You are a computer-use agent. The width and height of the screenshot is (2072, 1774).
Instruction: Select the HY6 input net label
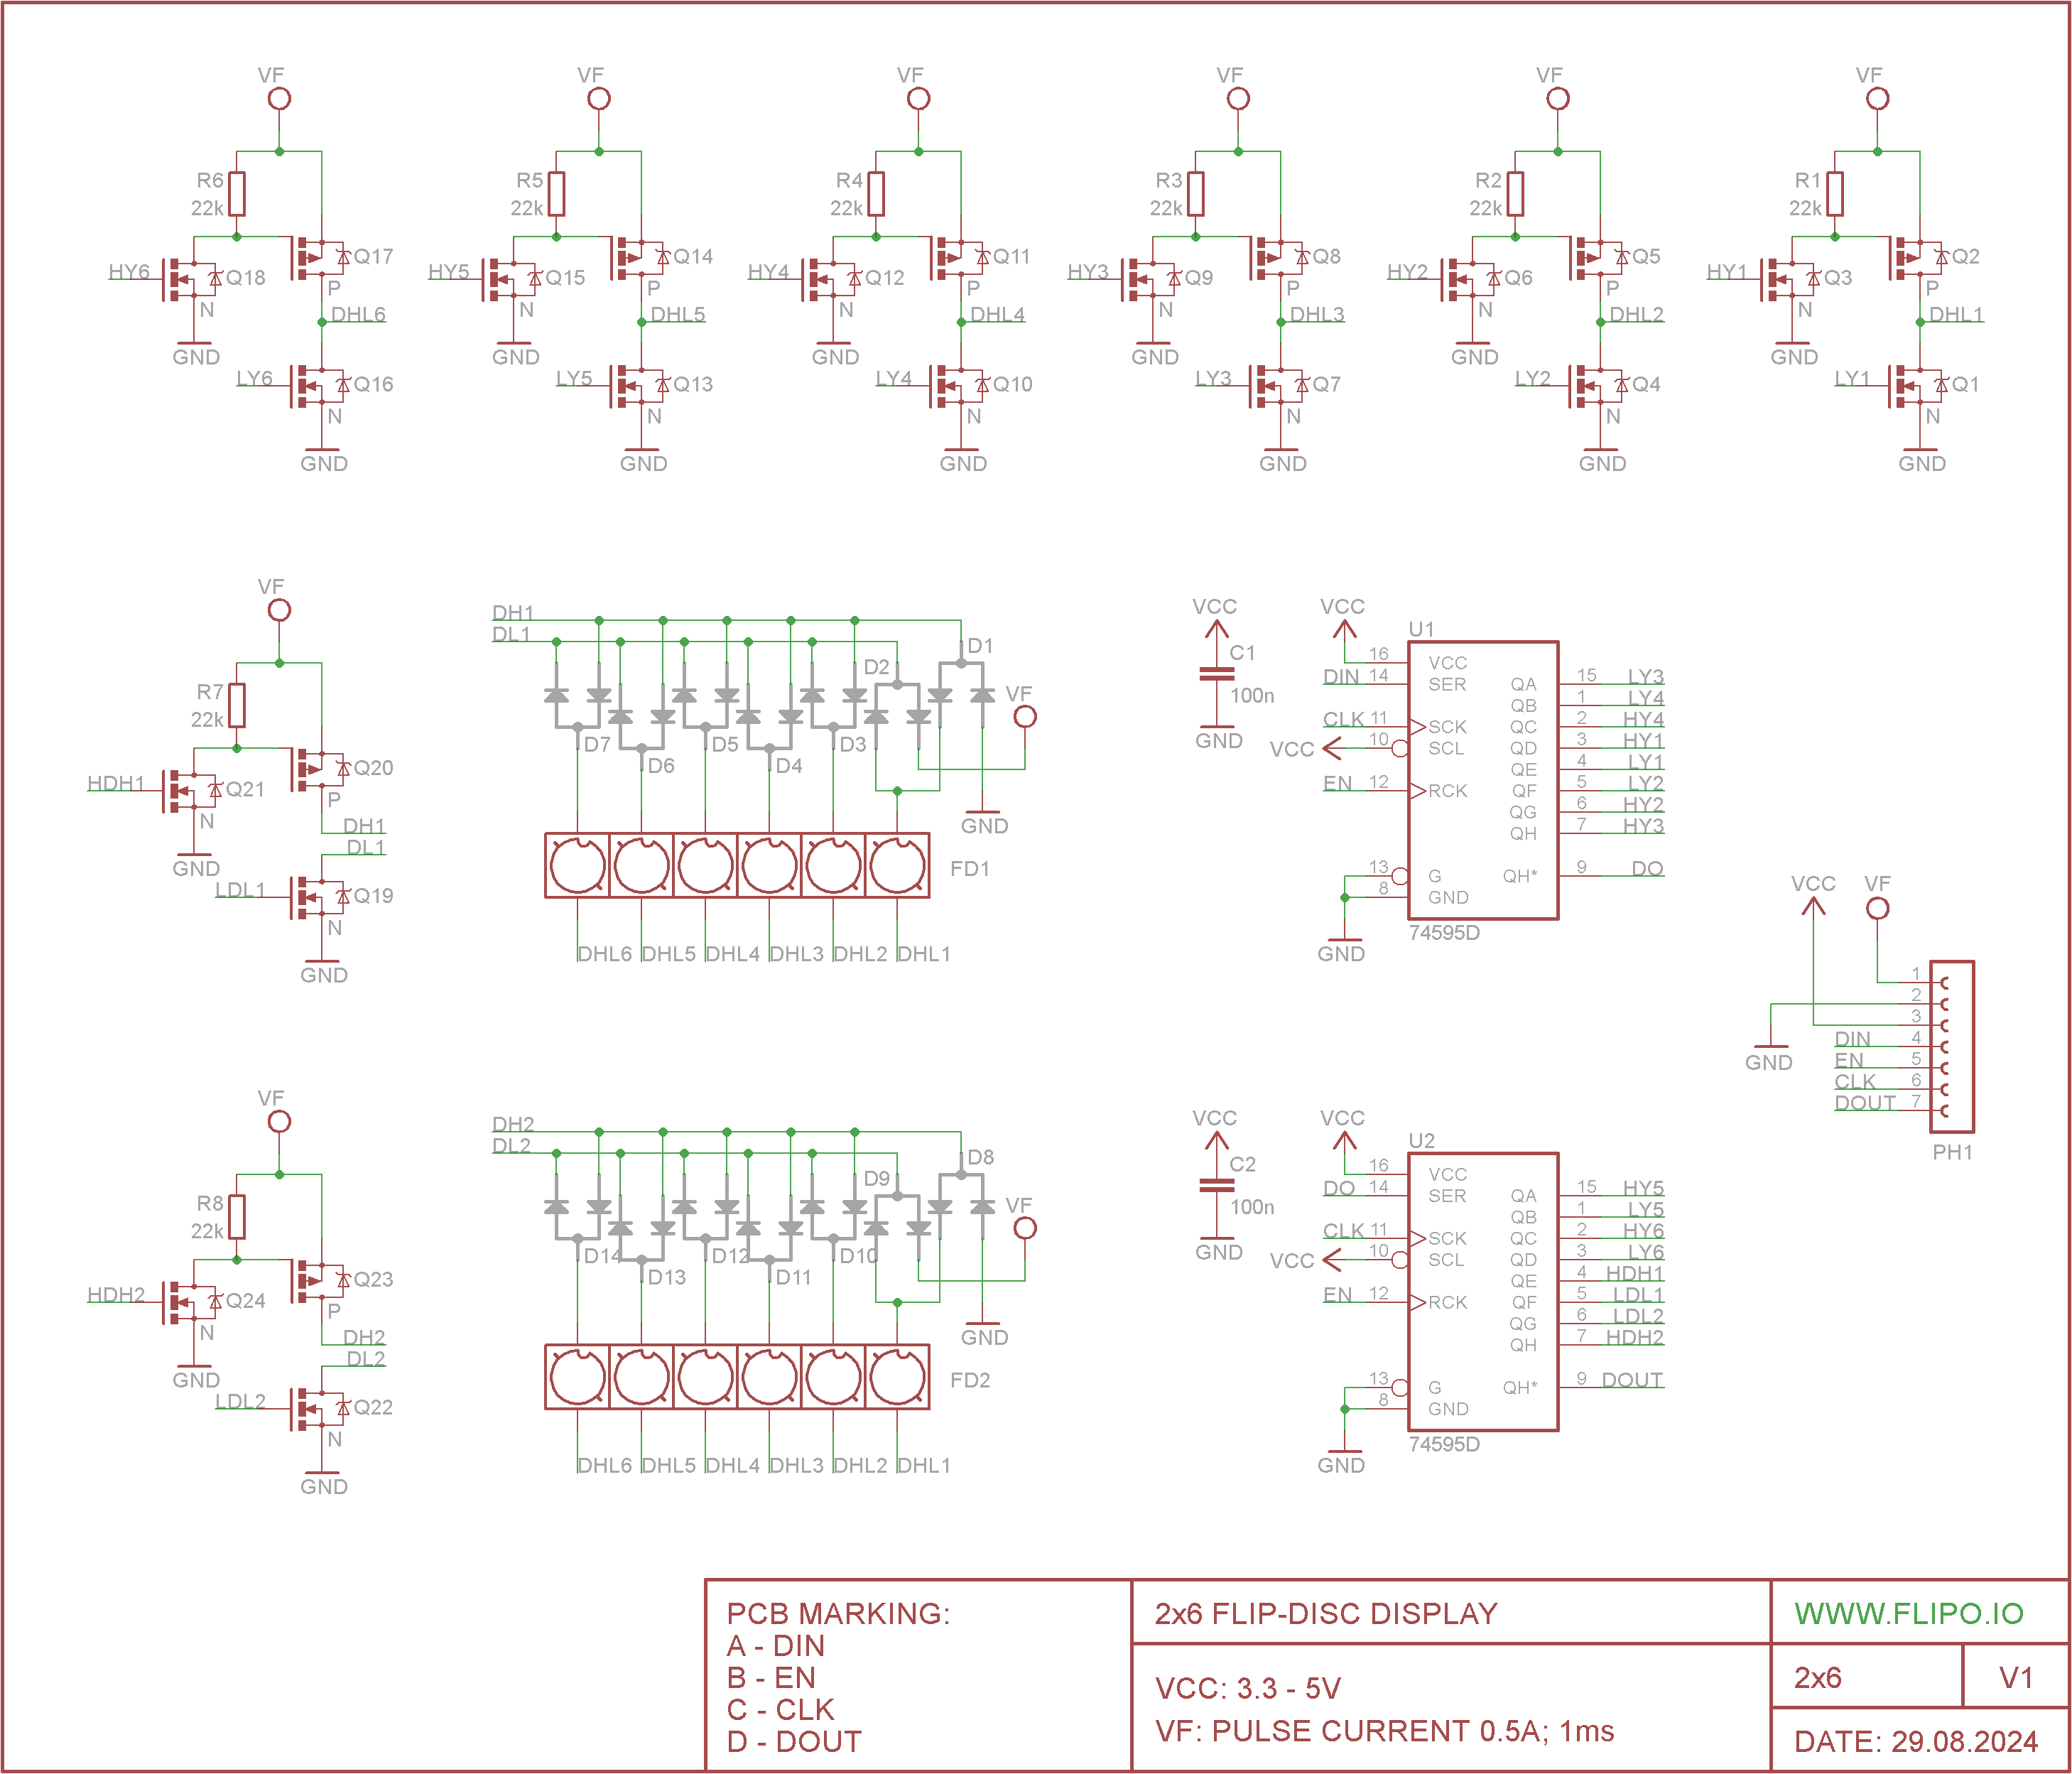(x=129, y=272)
